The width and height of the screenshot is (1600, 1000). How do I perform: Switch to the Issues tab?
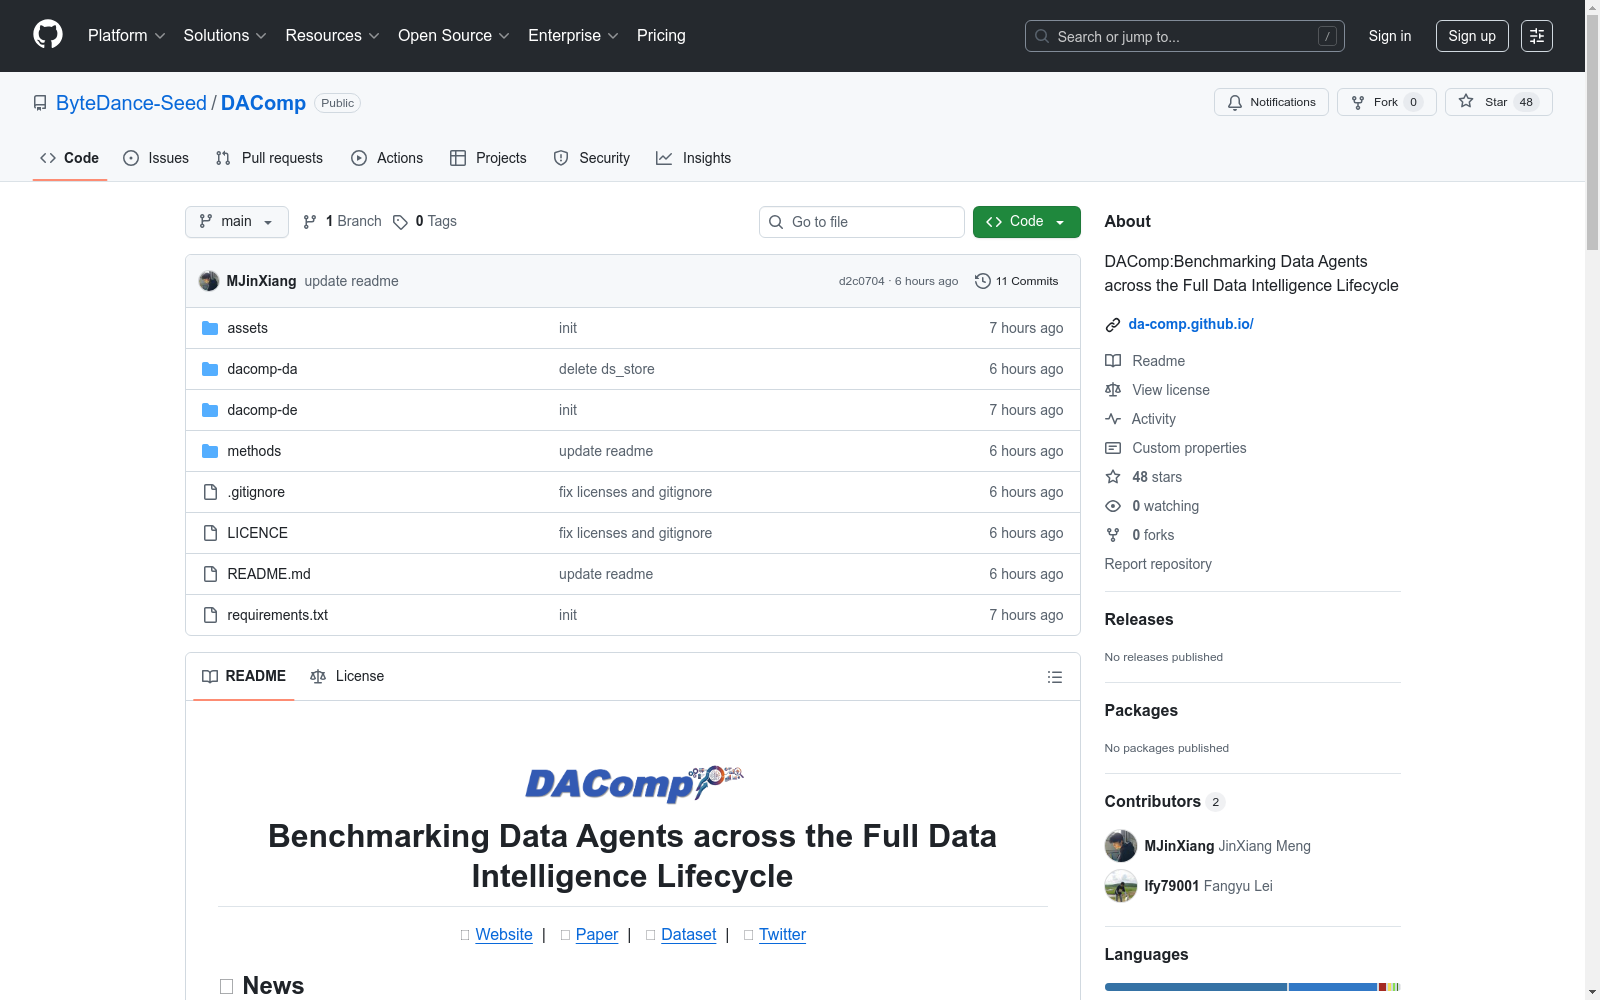[x=156, y=158]
